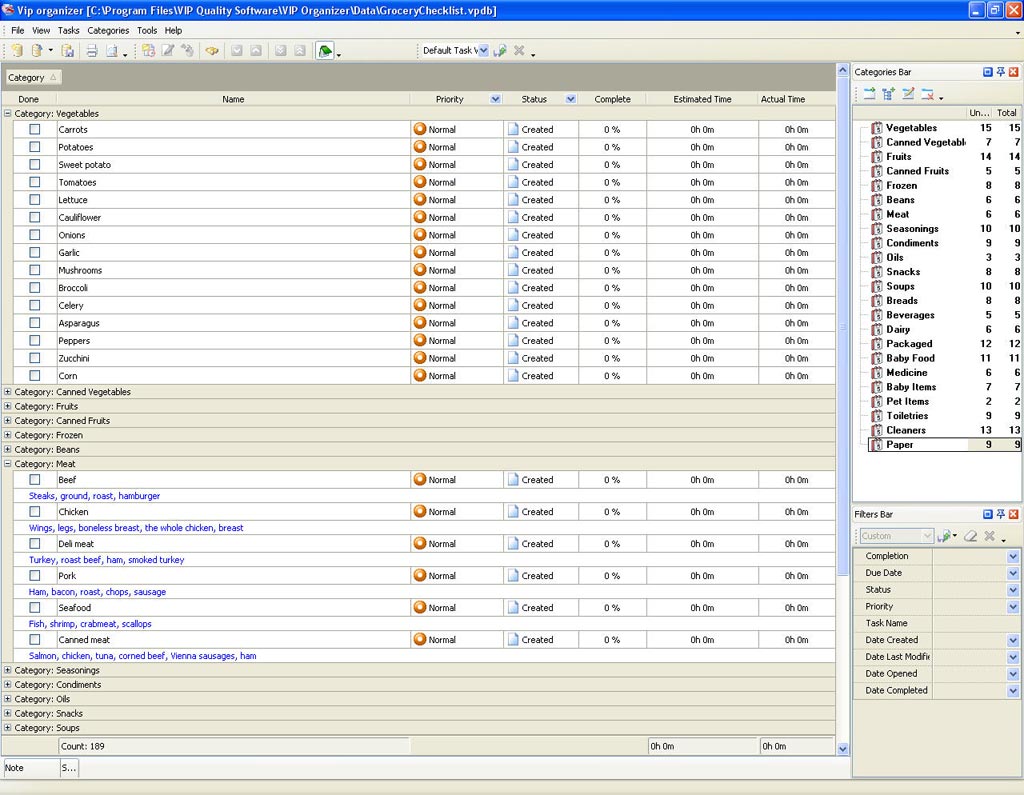
Task: Click the delete category icon with red X
Action: click(x=929, y=94)
